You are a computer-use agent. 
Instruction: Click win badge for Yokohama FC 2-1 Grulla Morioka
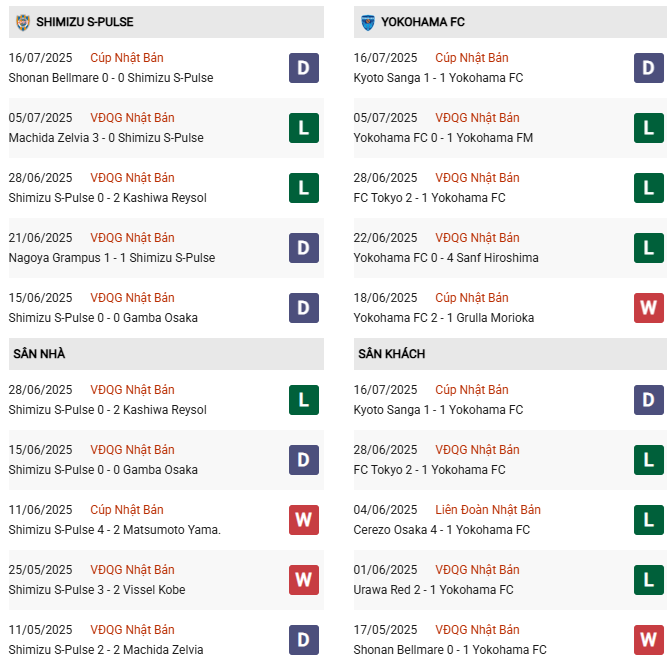(x=648, y=308)
